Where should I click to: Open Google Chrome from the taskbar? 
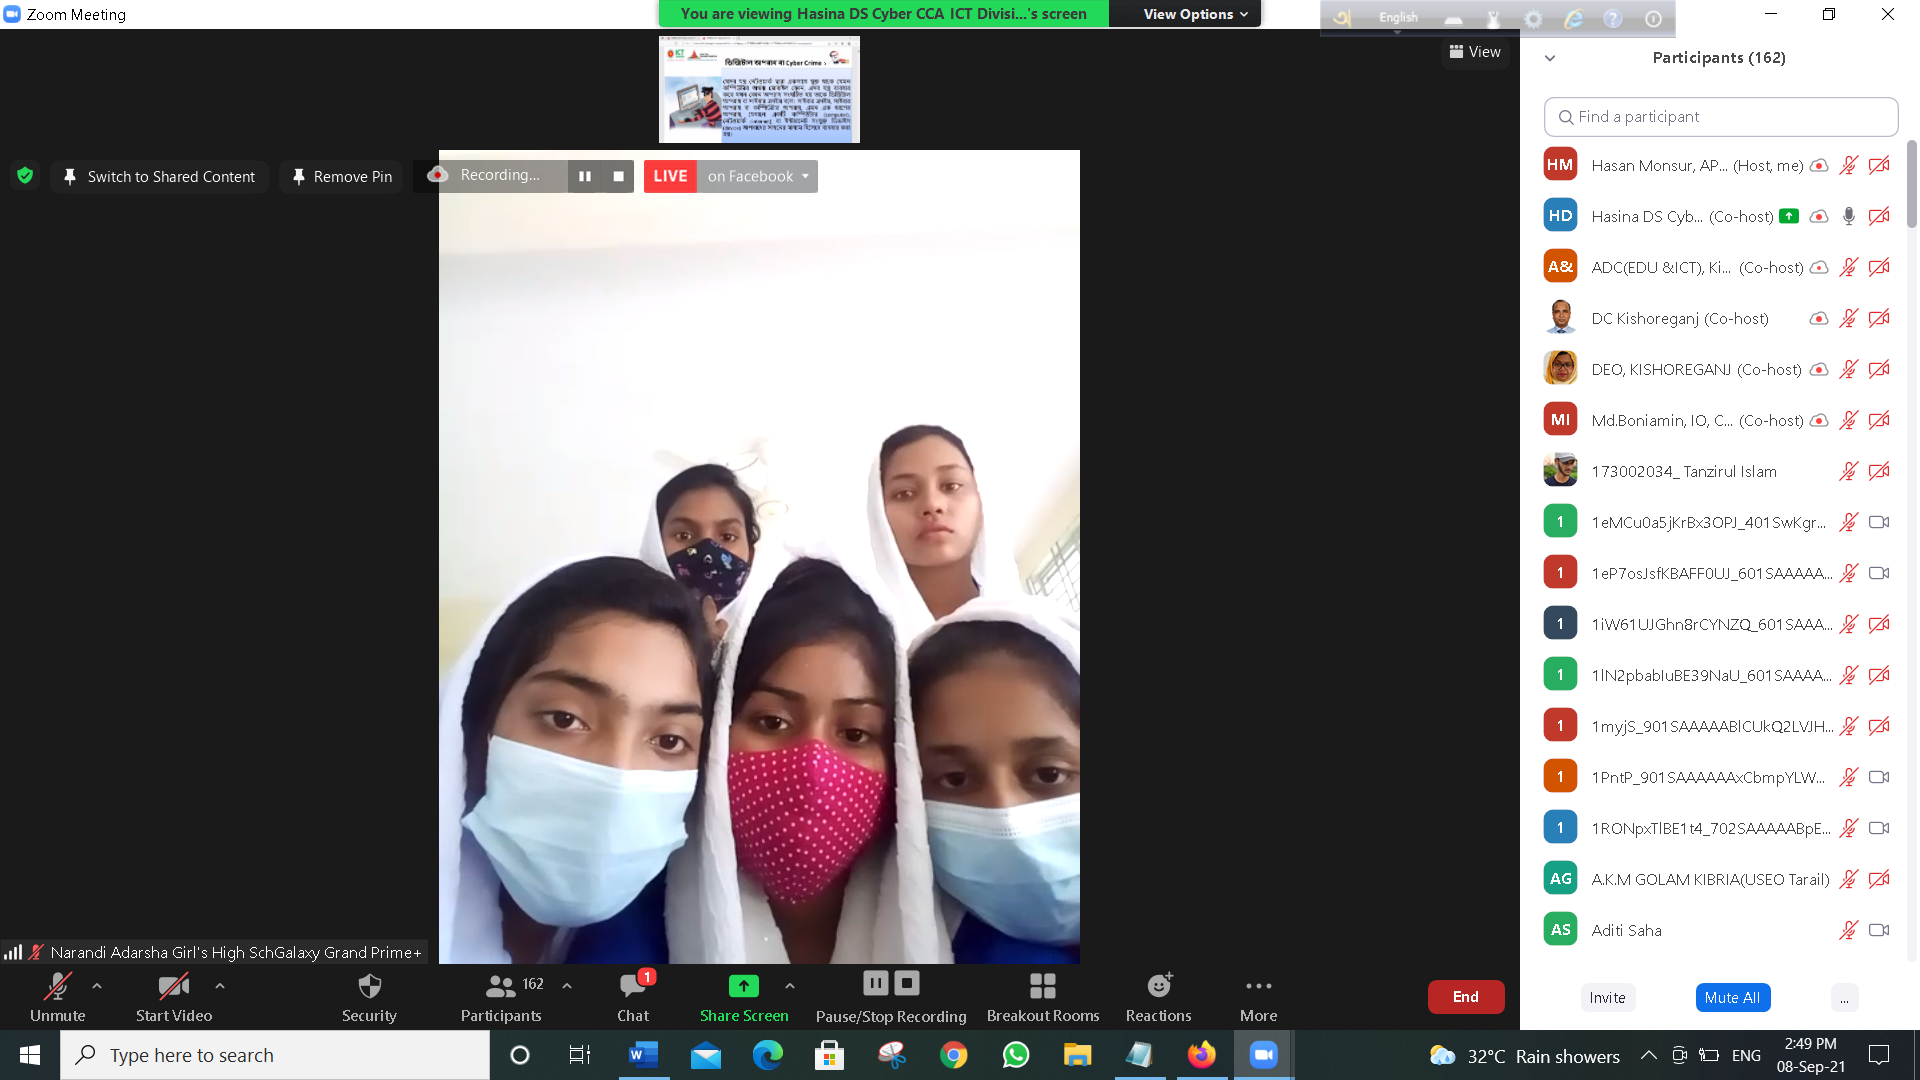click(x=953, y=1055)
